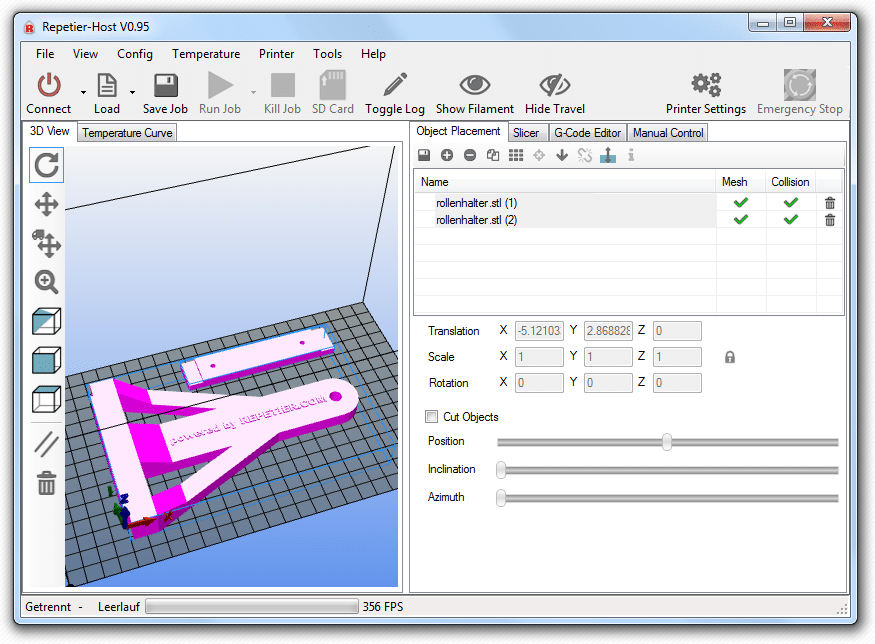Screen dimensions: 875x644
Task: Select rollenhalter.stl (2) in object list
Action: (565, 220)
